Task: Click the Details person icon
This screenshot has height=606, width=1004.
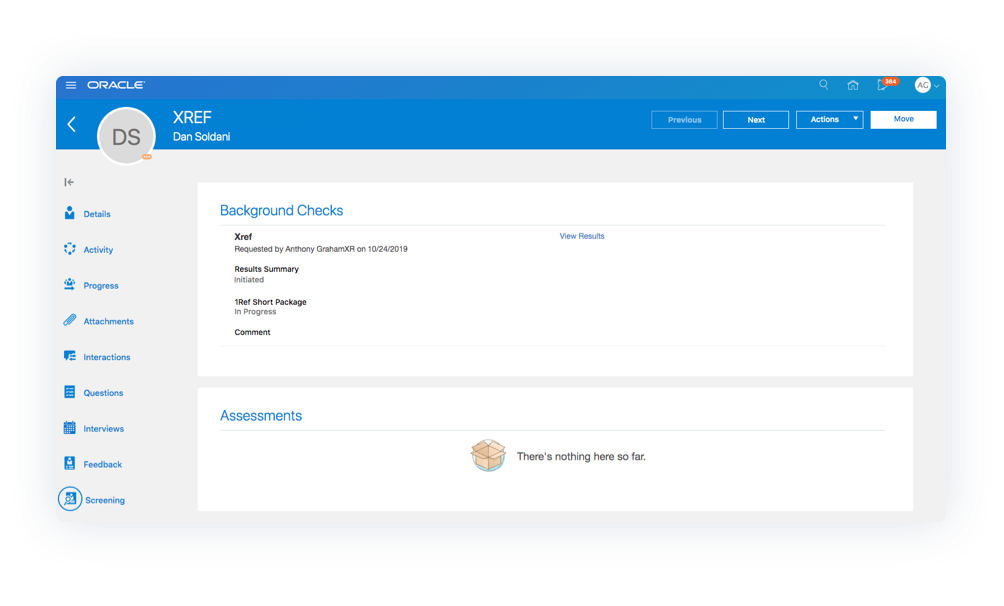Action: [69, 213]
